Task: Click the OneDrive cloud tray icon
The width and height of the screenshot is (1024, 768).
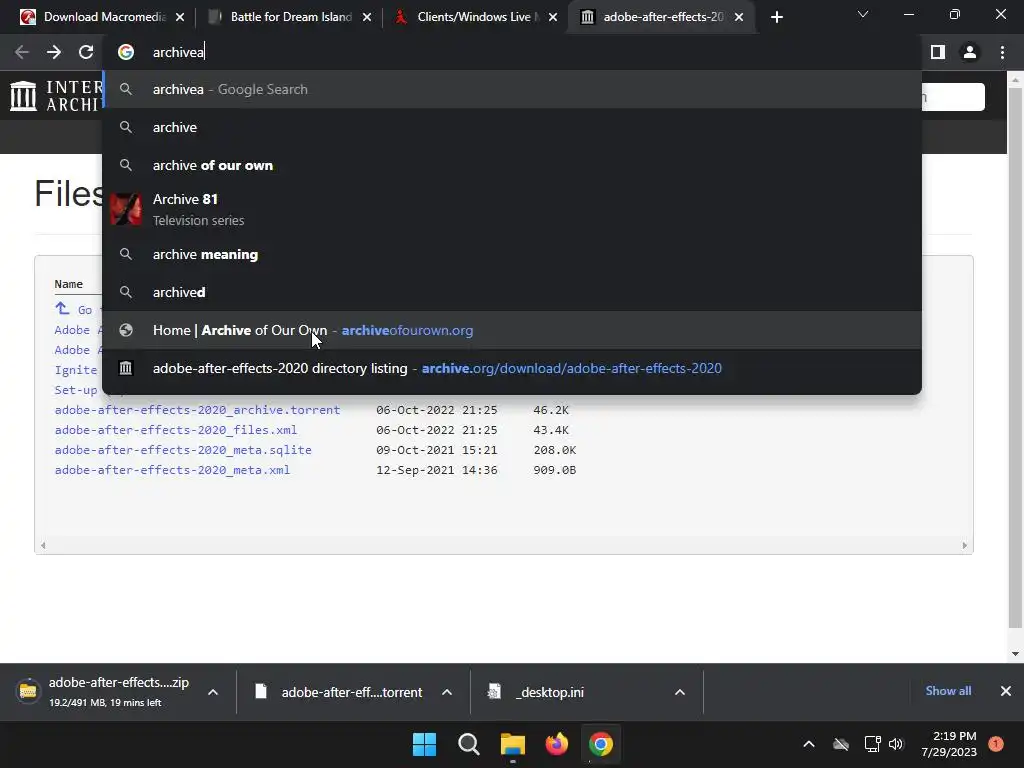Action: [x=841, y=744]
